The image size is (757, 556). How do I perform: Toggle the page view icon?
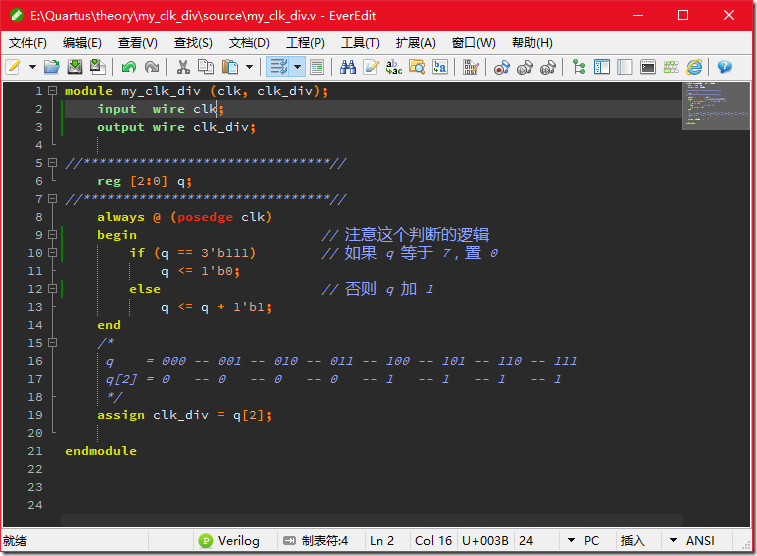tap(317, 67)
